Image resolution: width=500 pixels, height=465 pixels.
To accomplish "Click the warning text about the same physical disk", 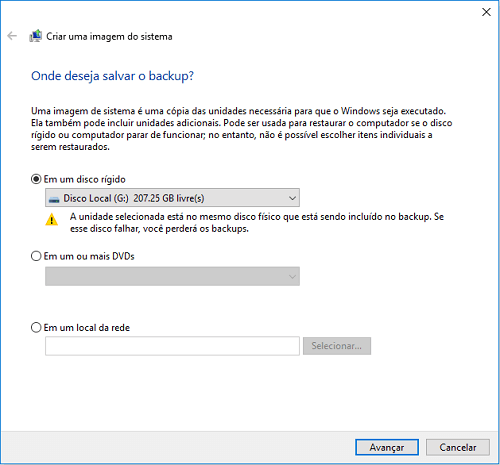I will tap(257, 223).
